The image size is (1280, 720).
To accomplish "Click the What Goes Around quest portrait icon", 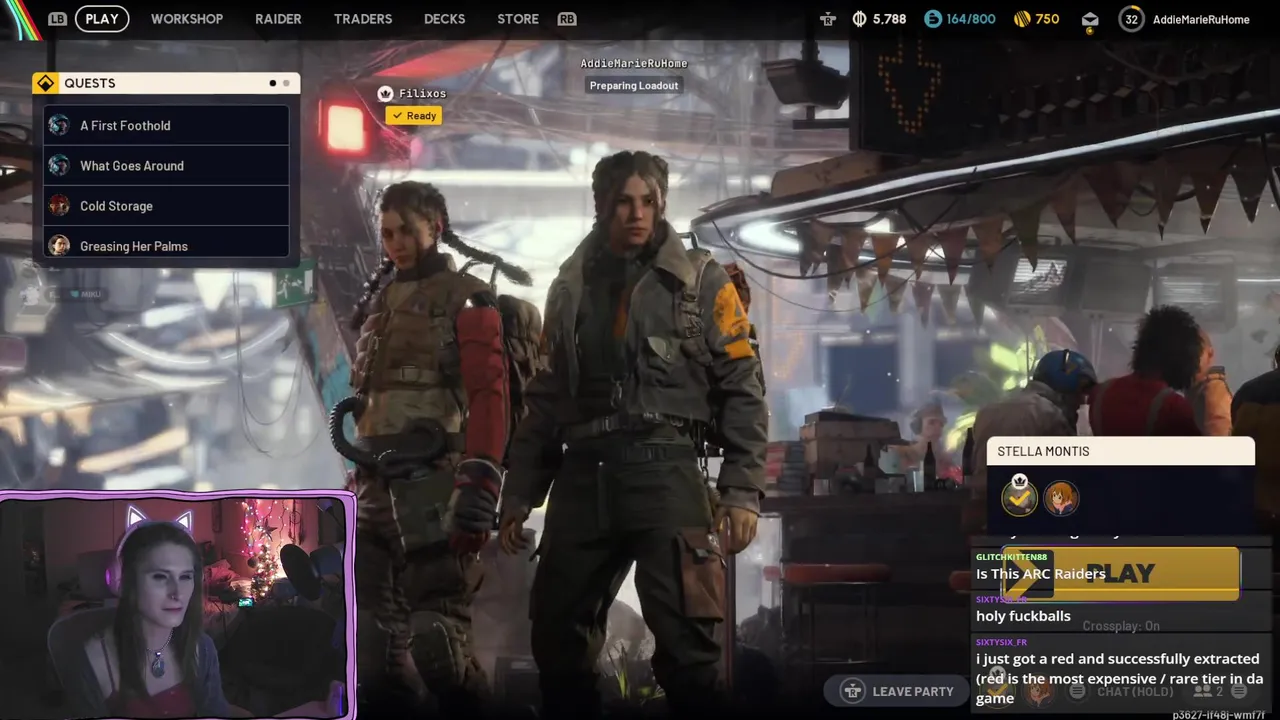I will click(x=59, y=165).
